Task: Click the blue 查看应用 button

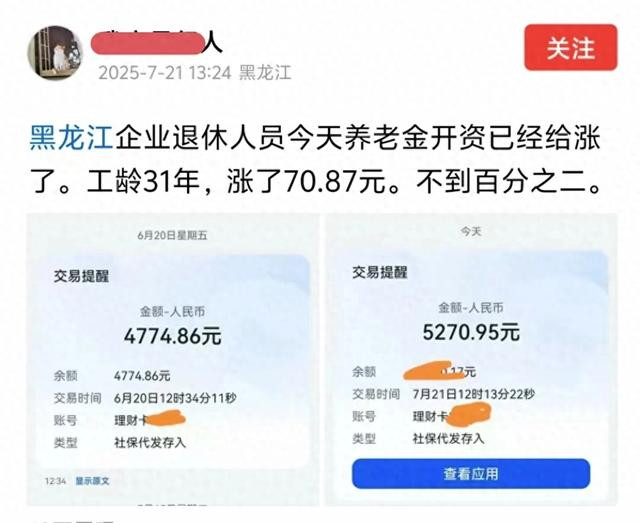Action: pyautogui.click(x=471, y=474)
